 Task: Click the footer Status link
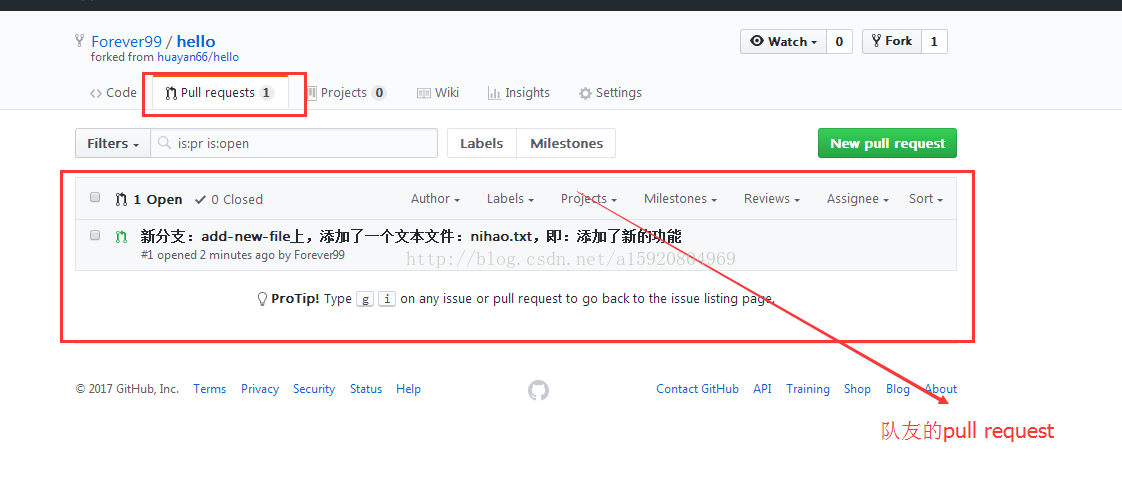click(x=366, y=389)
